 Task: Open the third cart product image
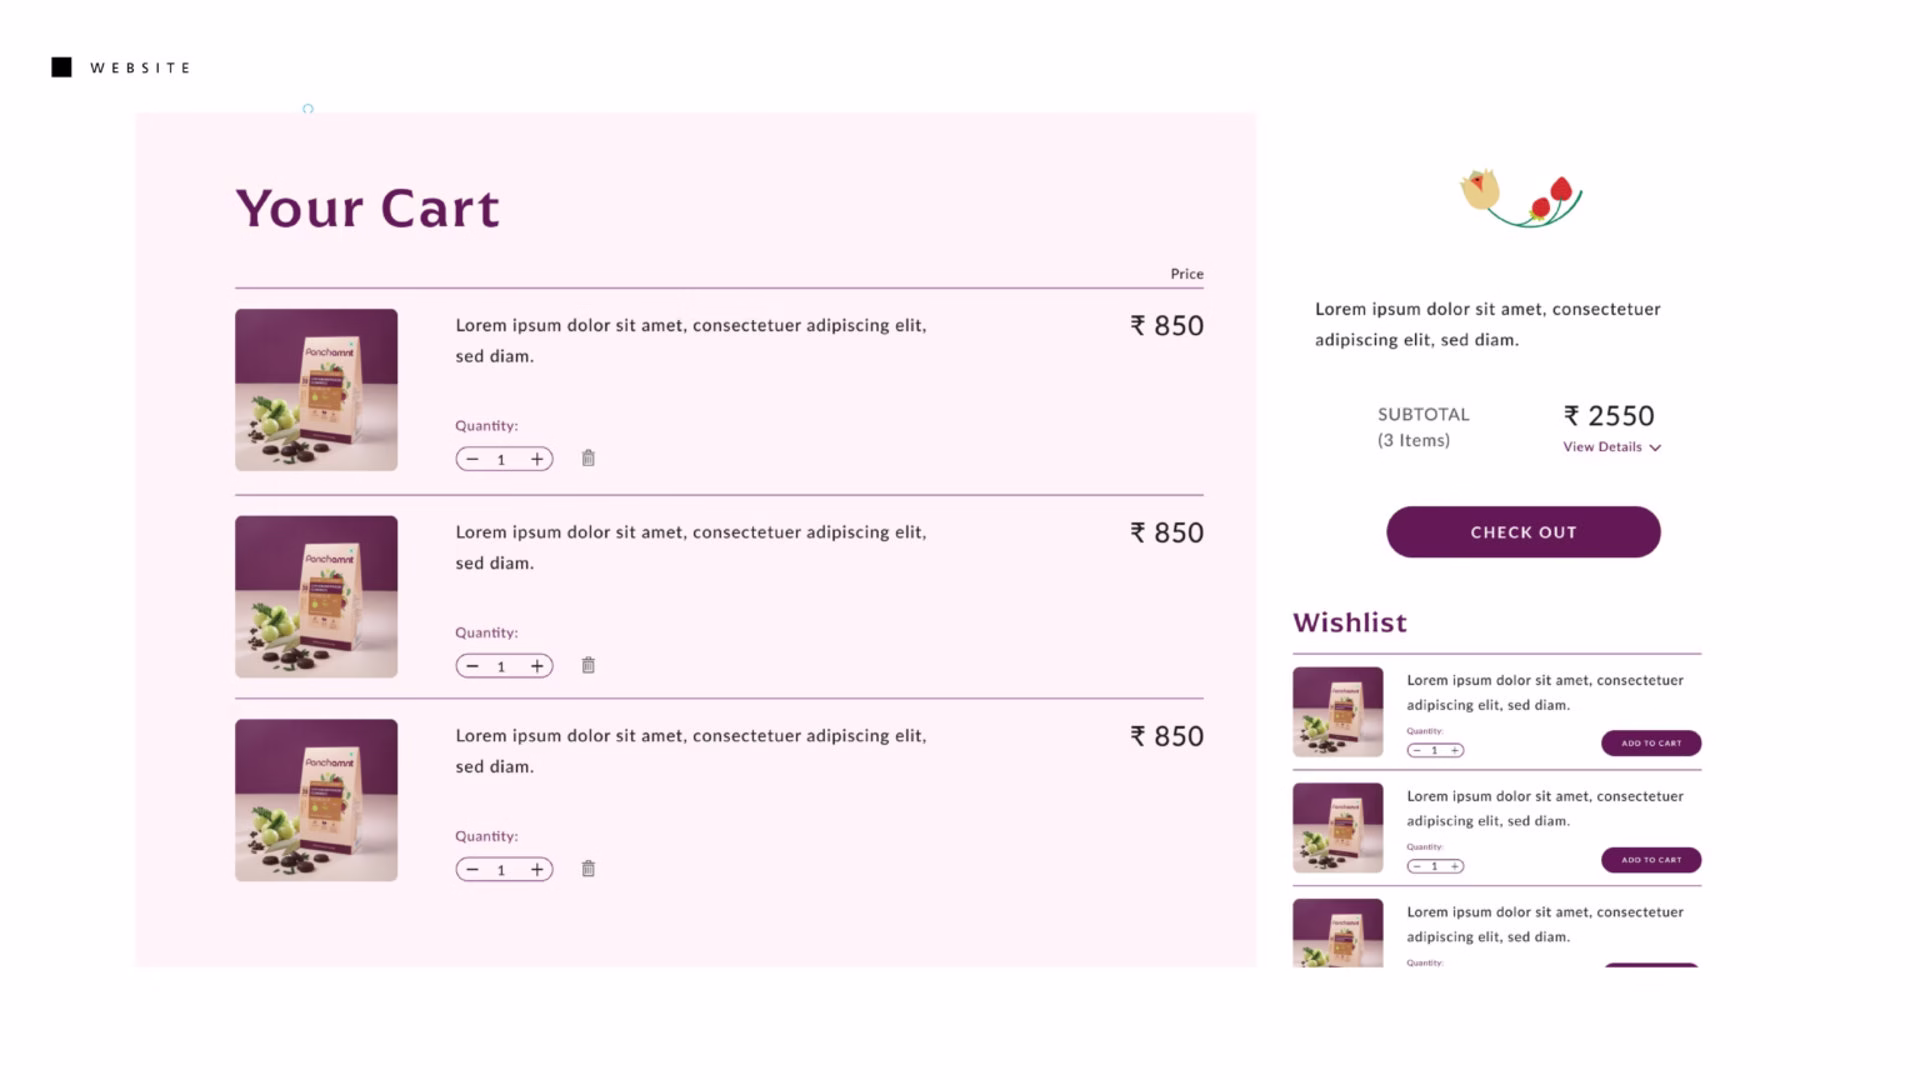tap(316, 800)
